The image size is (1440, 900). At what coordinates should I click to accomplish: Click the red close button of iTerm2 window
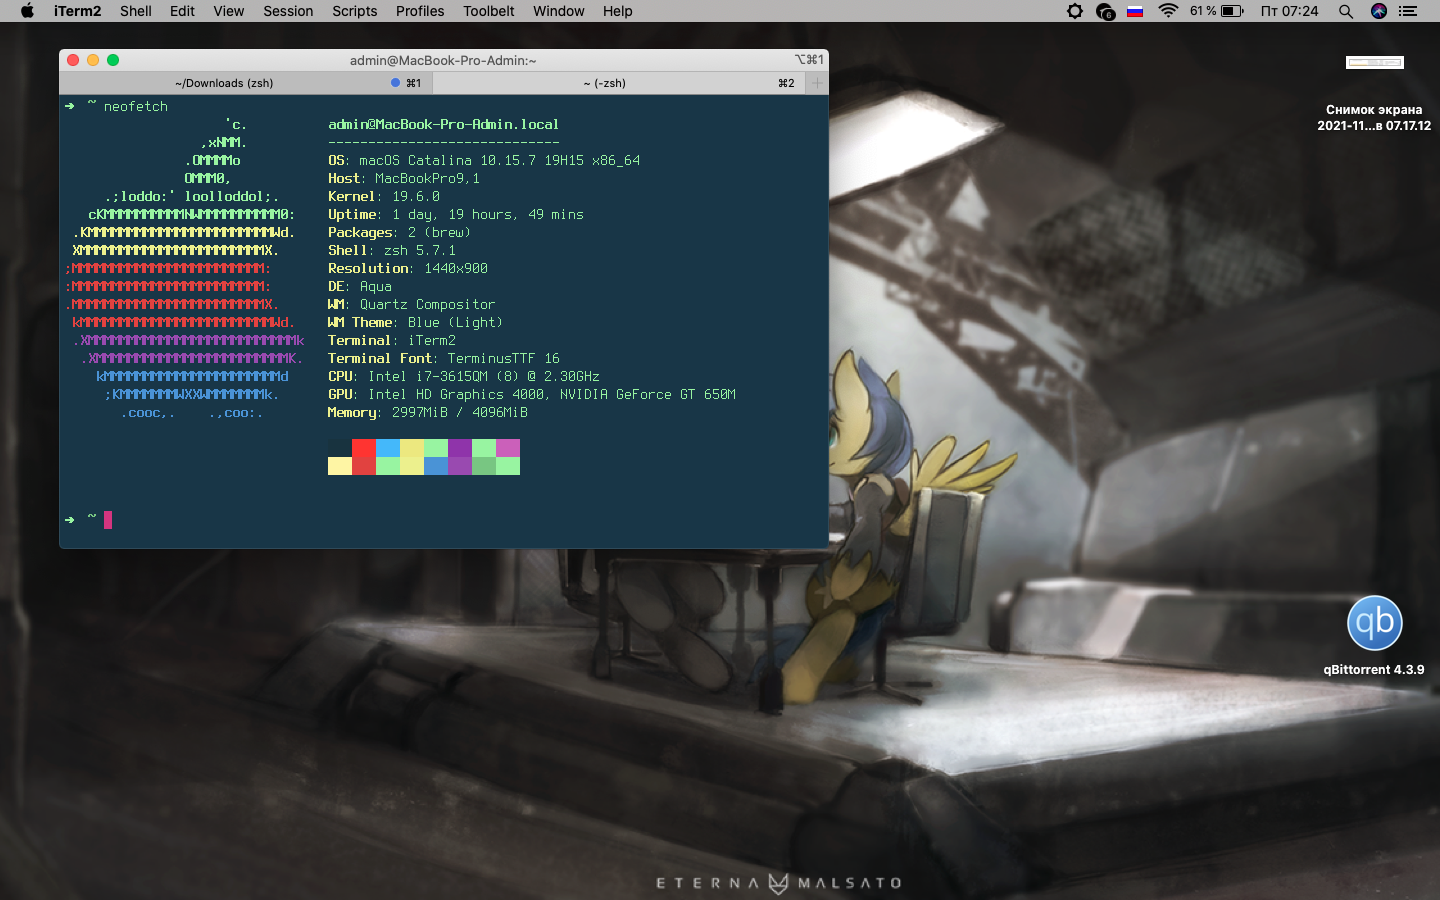73,60
